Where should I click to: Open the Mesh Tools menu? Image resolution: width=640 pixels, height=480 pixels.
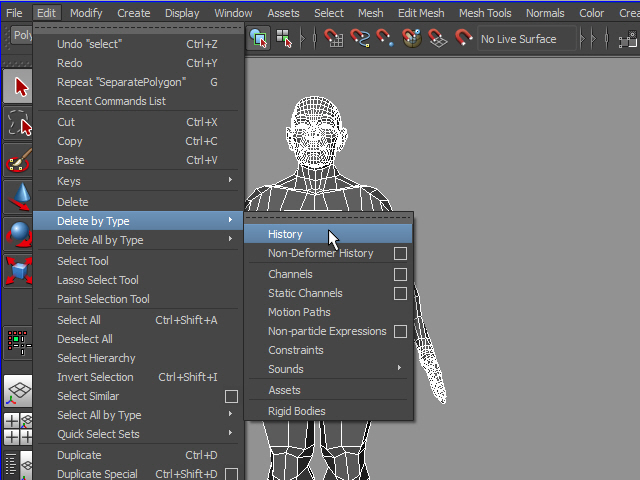484,13
